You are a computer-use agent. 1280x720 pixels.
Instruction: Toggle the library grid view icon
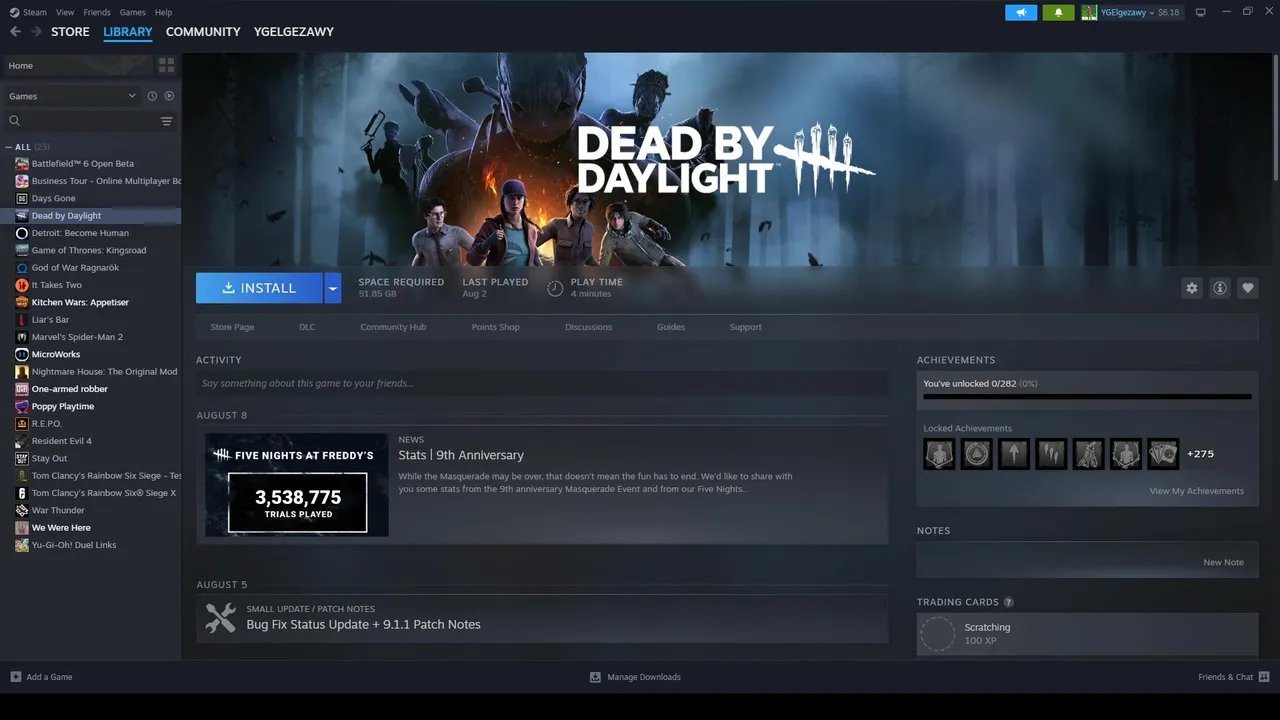click(166, 65)
